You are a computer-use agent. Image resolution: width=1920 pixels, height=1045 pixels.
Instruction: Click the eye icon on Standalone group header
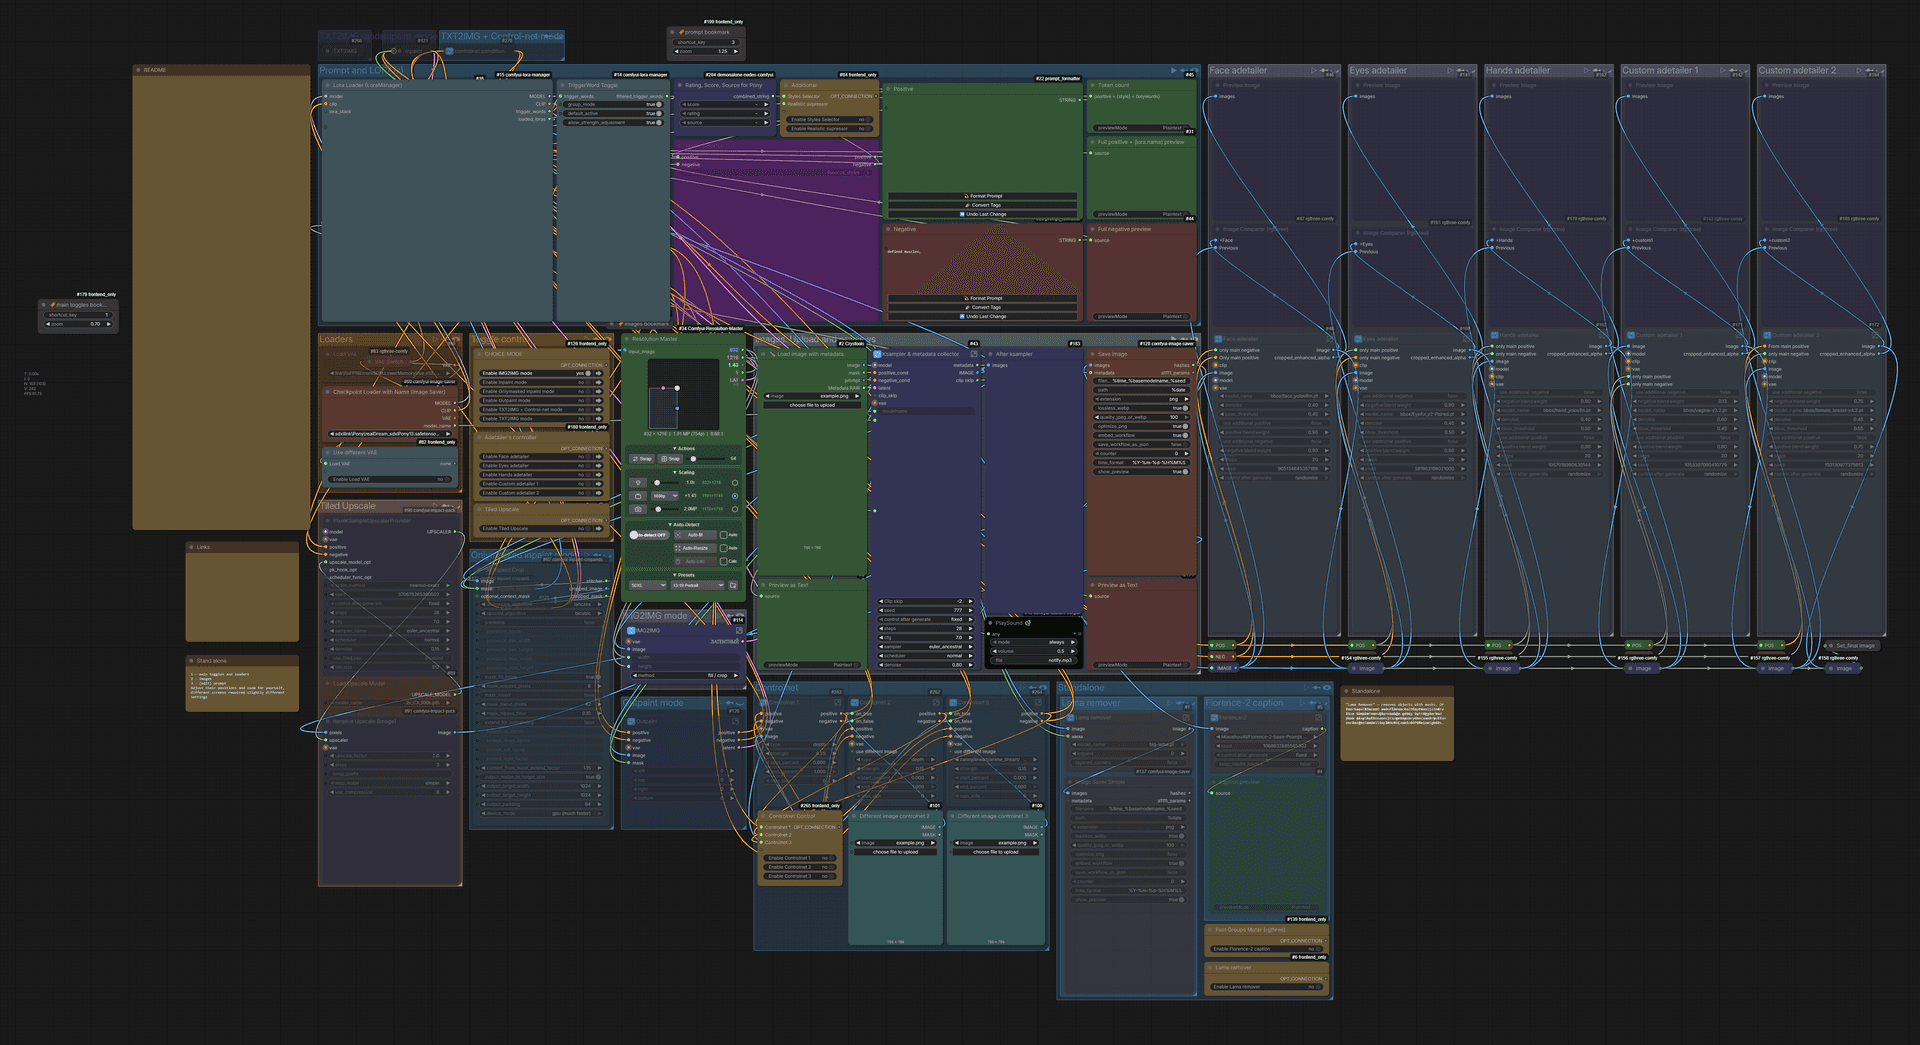(1327, 688)
